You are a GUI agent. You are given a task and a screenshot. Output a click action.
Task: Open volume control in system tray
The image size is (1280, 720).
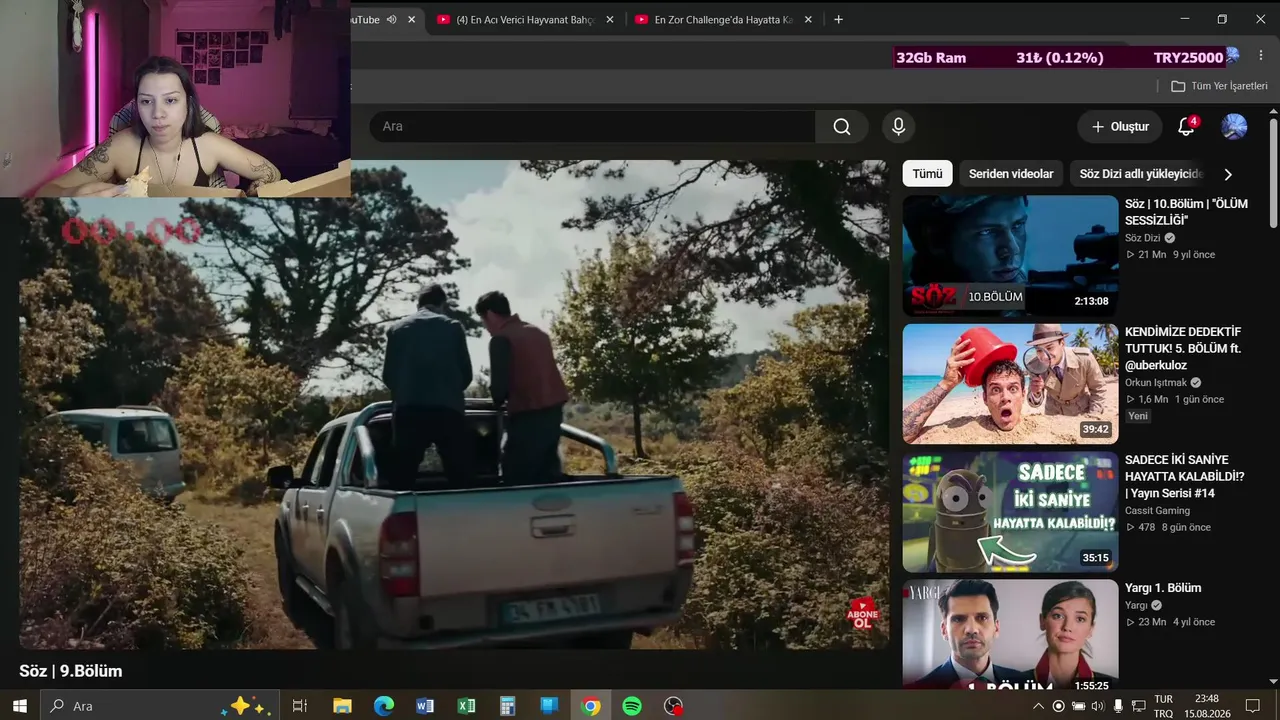pyautogui.click(x=1097, y=706)
